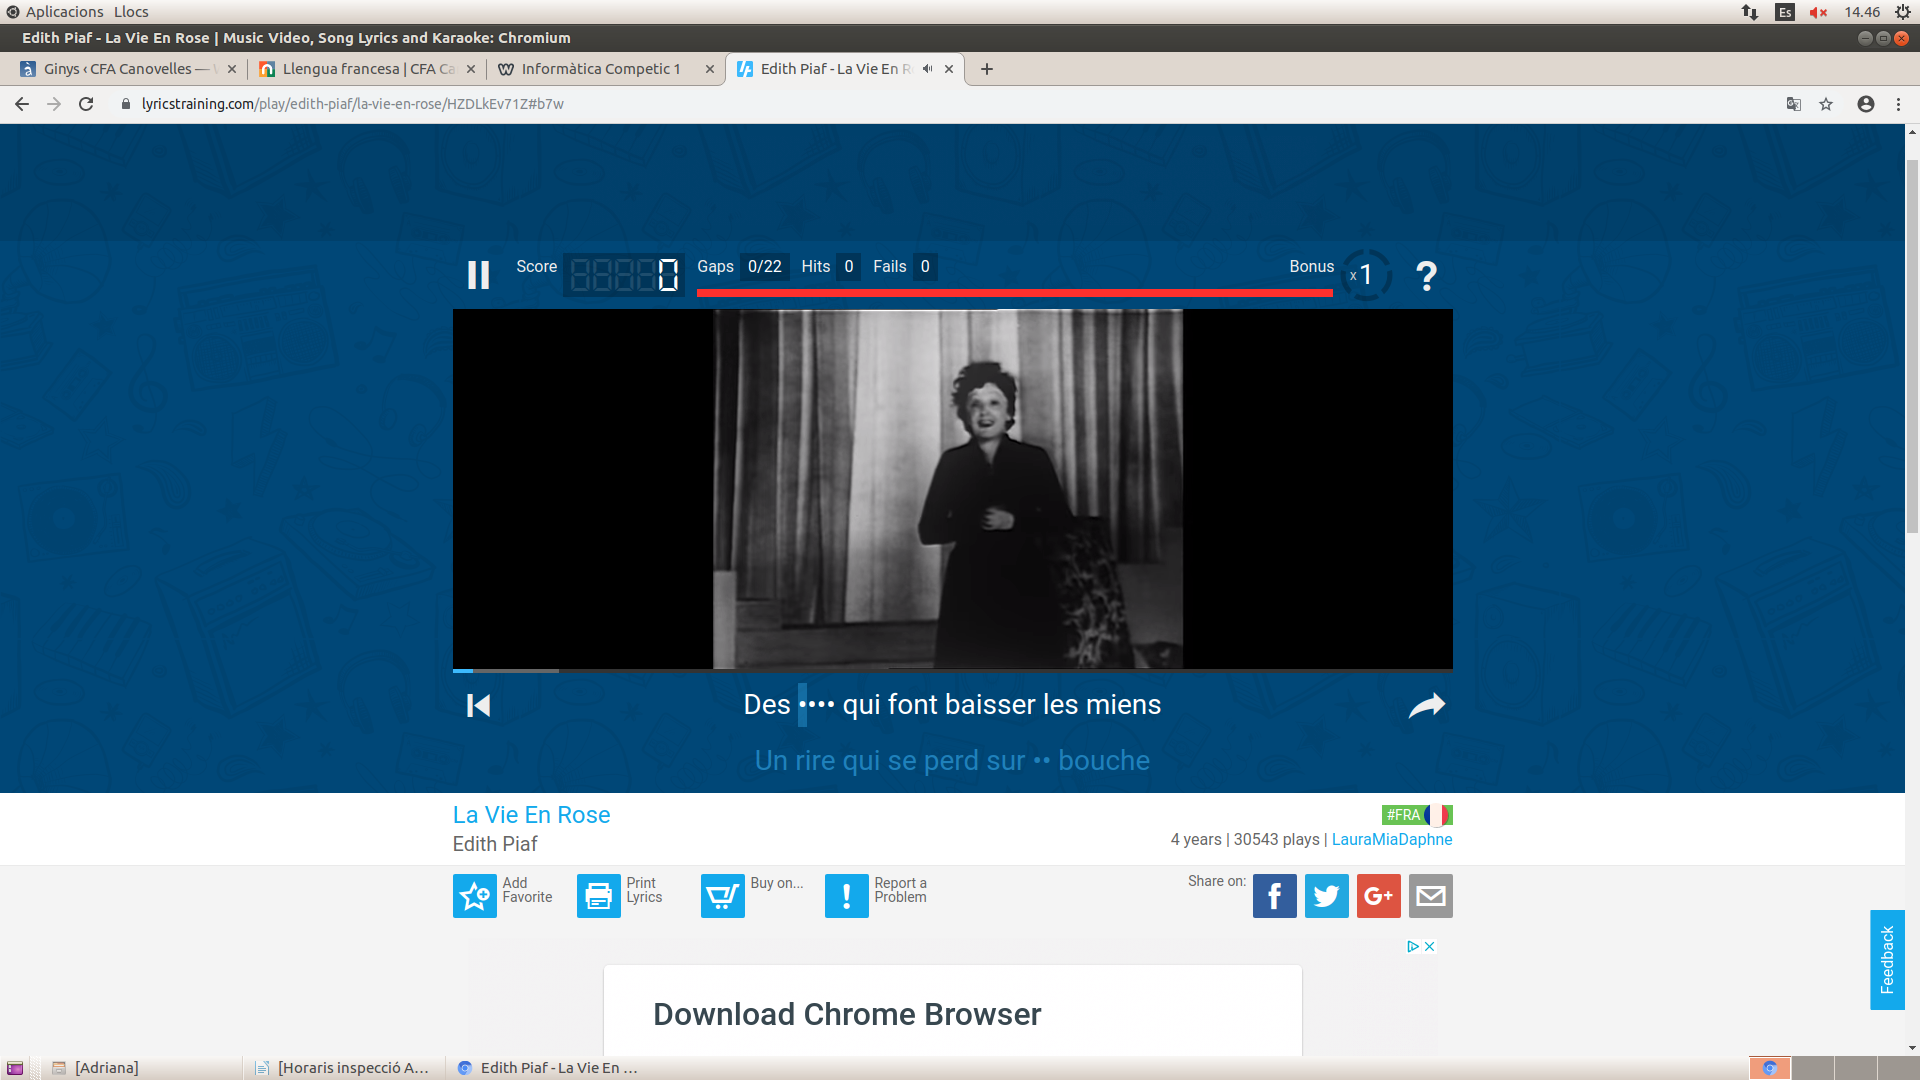Switch to the Informàtica Competic 1 tab
The image size is (1920, 1080).
click(x=600, y=69)
